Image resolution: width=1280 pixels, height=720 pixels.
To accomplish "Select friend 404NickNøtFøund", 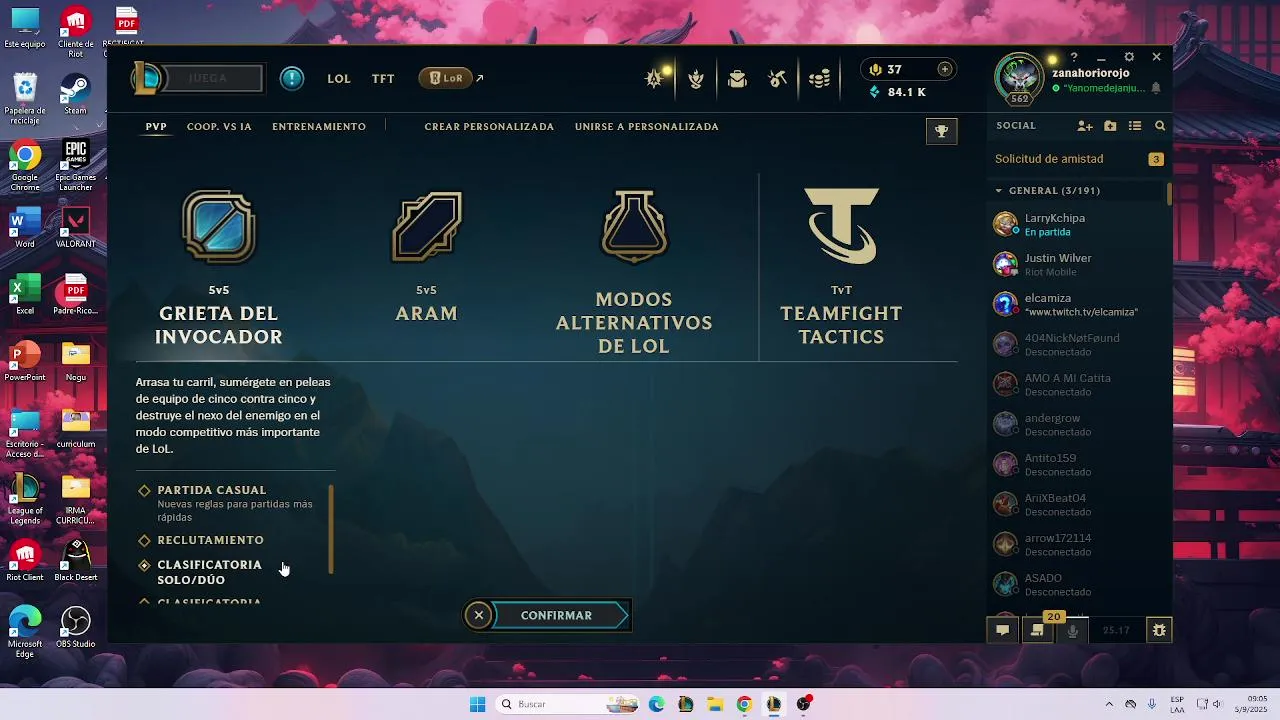I will click(x=1078, y=344).
